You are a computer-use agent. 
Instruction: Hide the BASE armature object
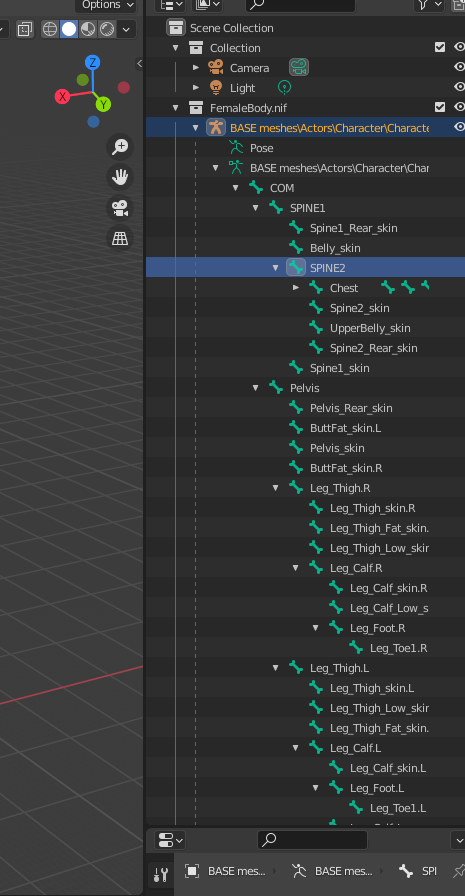[x=459, y=127]
